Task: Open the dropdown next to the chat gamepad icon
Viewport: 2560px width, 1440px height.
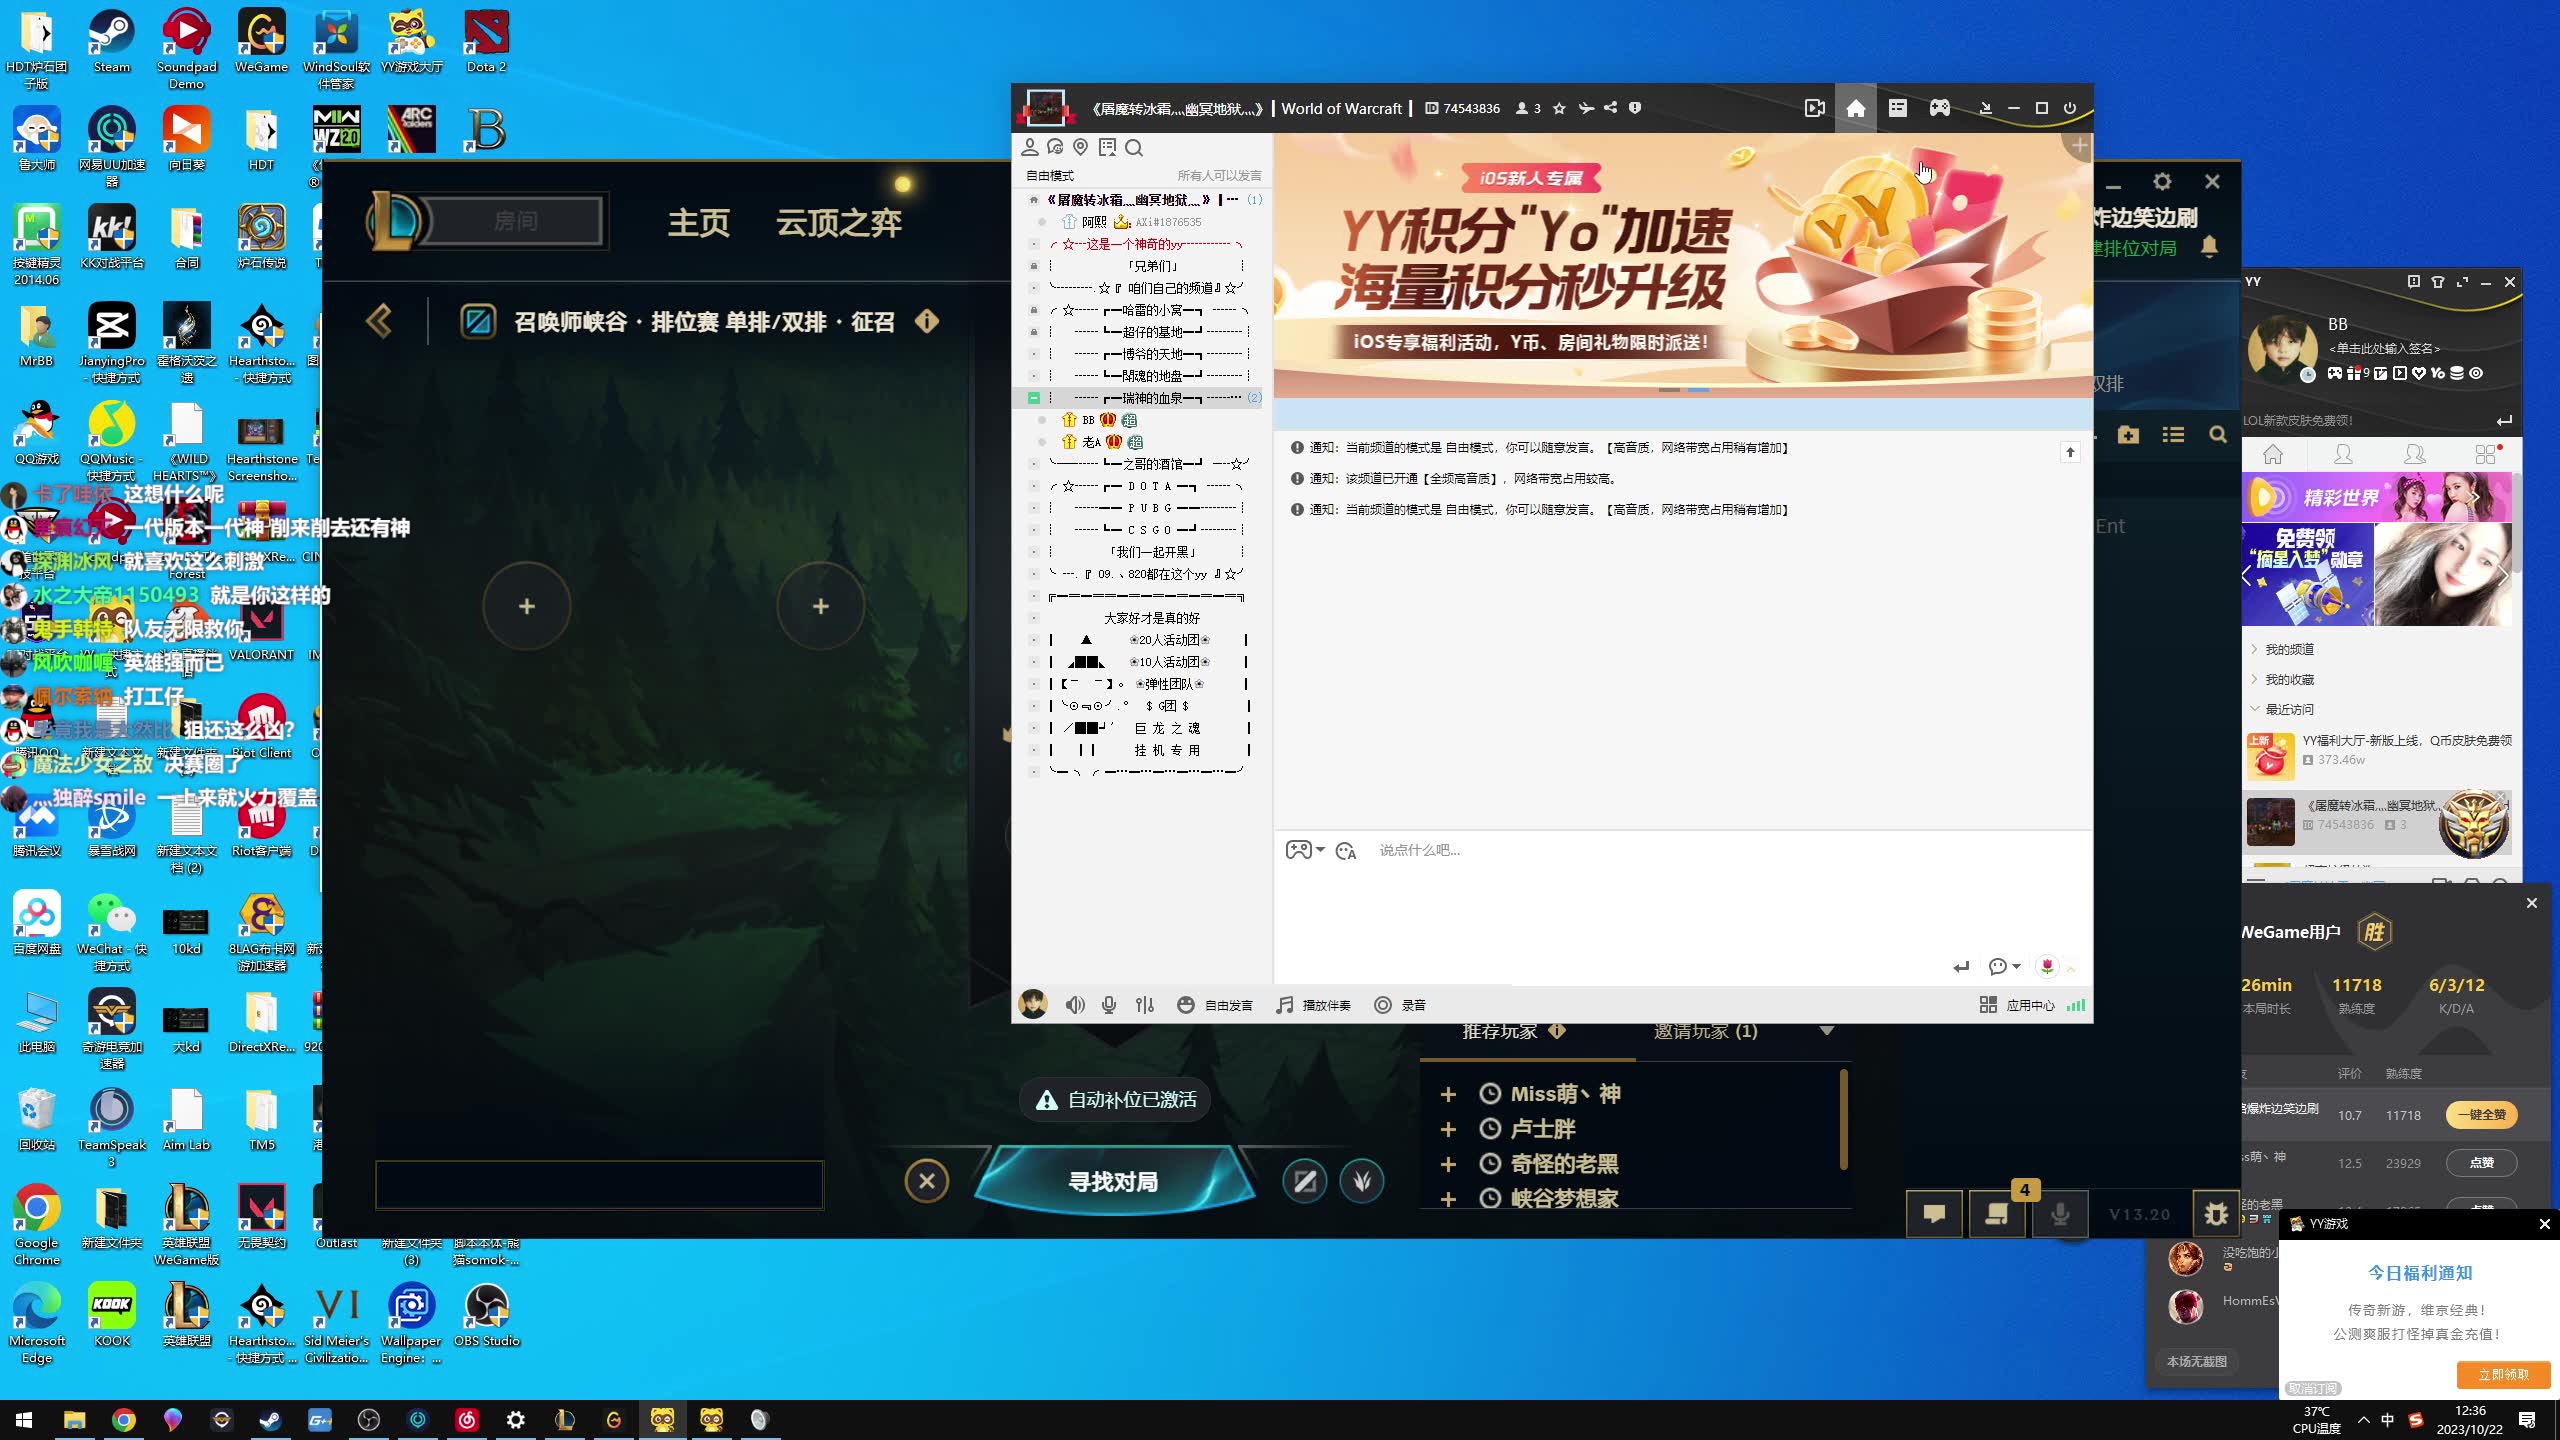Action: (x=1320, y=850)
